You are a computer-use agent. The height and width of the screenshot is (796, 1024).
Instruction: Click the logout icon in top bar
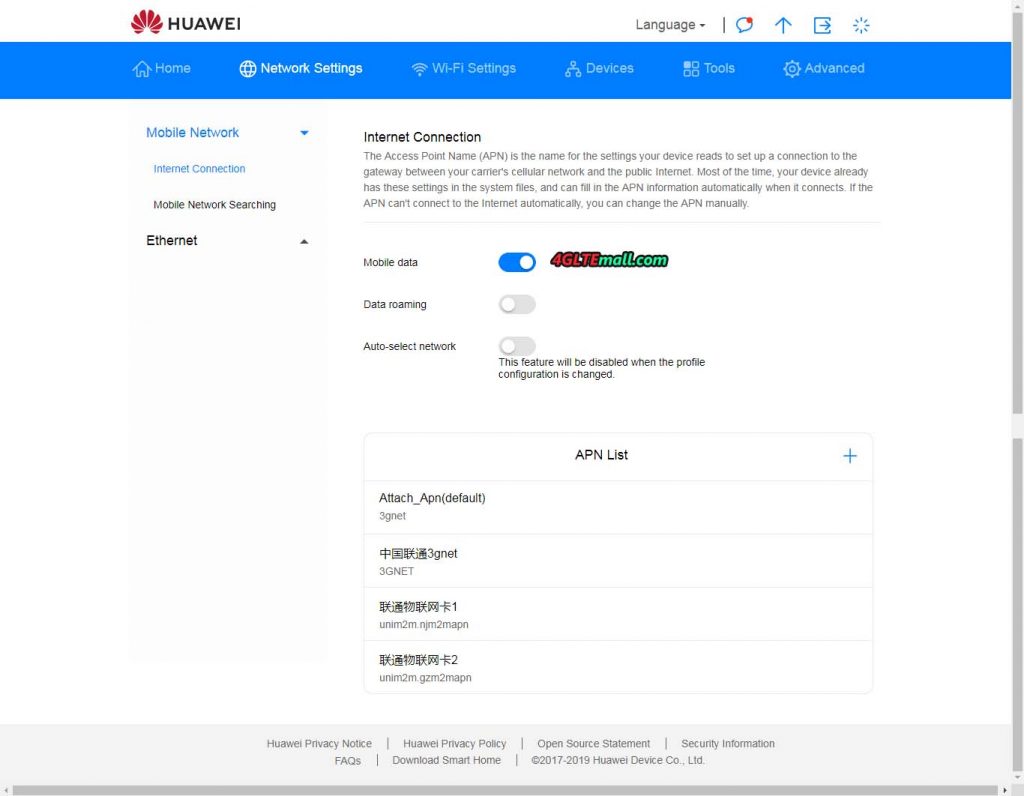[822, 25]
